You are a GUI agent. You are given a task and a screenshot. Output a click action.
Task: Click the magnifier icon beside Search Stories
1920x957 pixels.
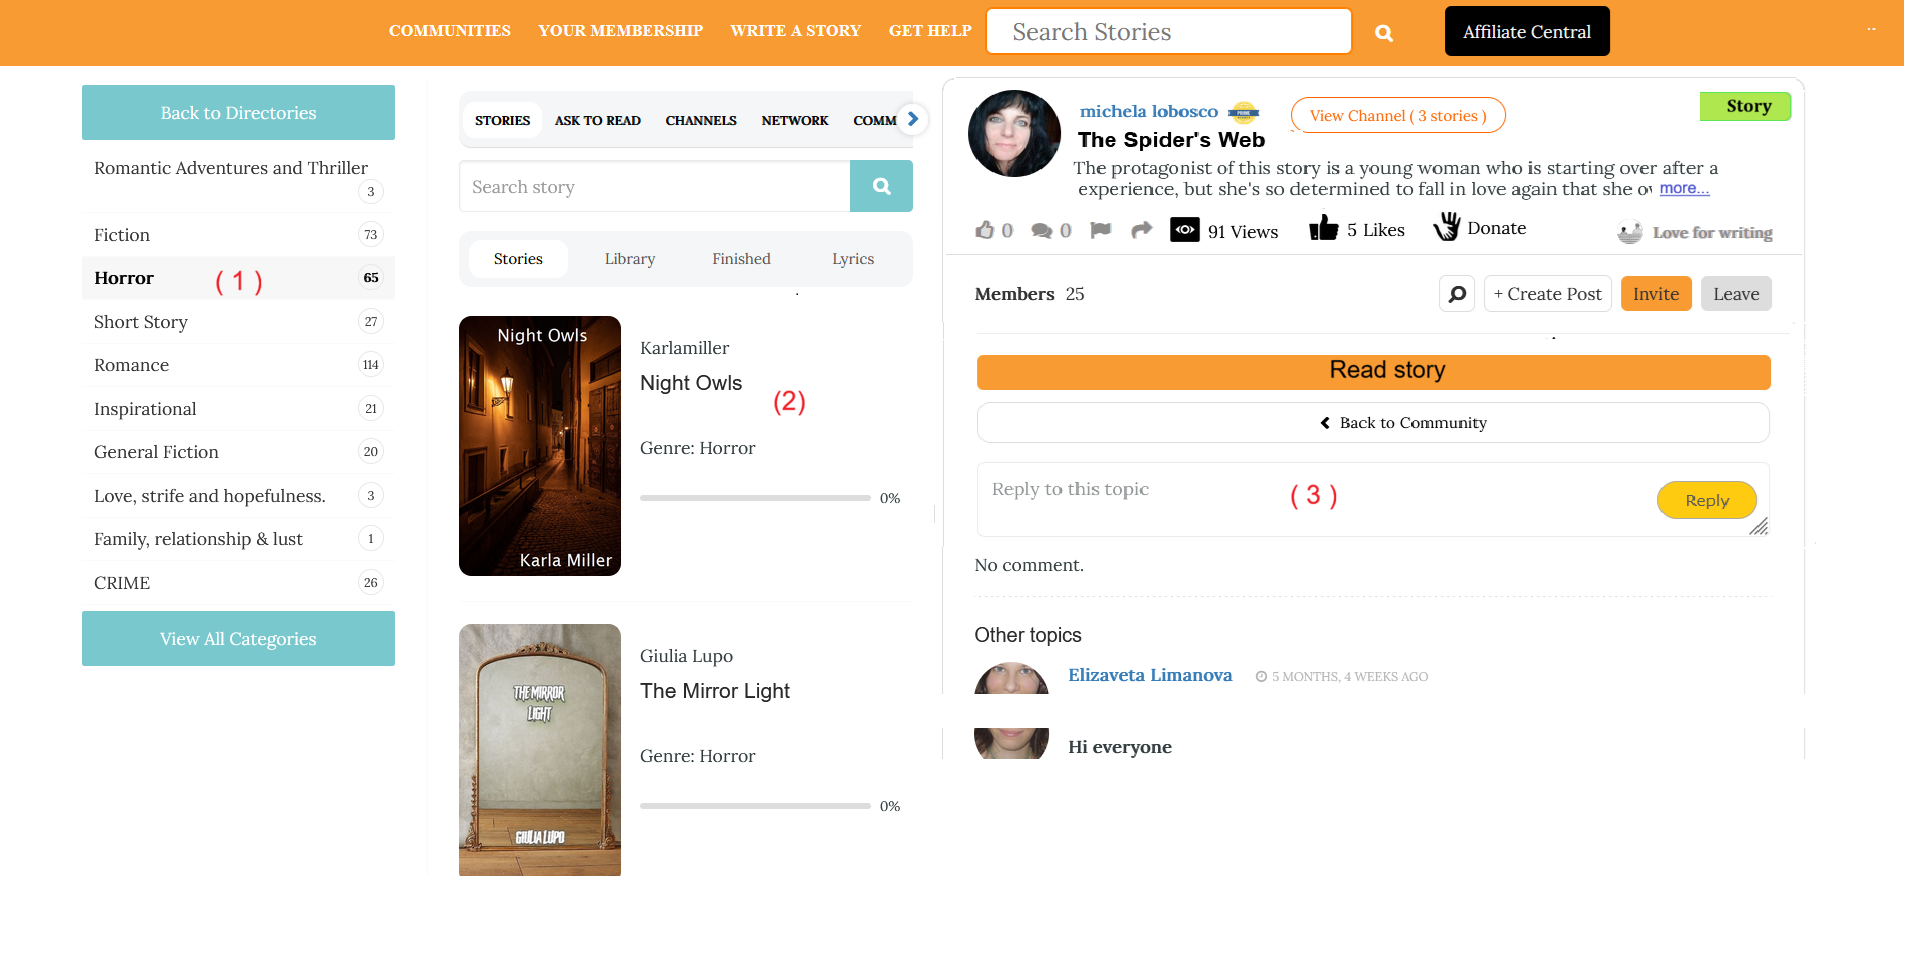pos(1383,33)
